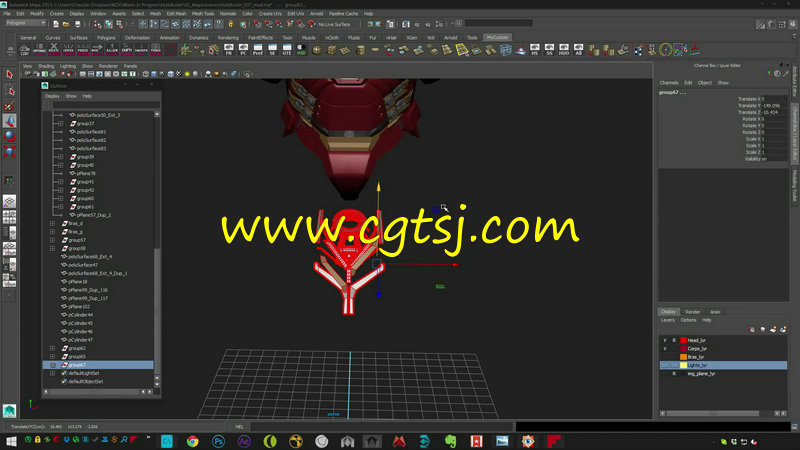Click the open scene folder icon
The width and height of the screenshot is (800, 450).
click(66, 24)
